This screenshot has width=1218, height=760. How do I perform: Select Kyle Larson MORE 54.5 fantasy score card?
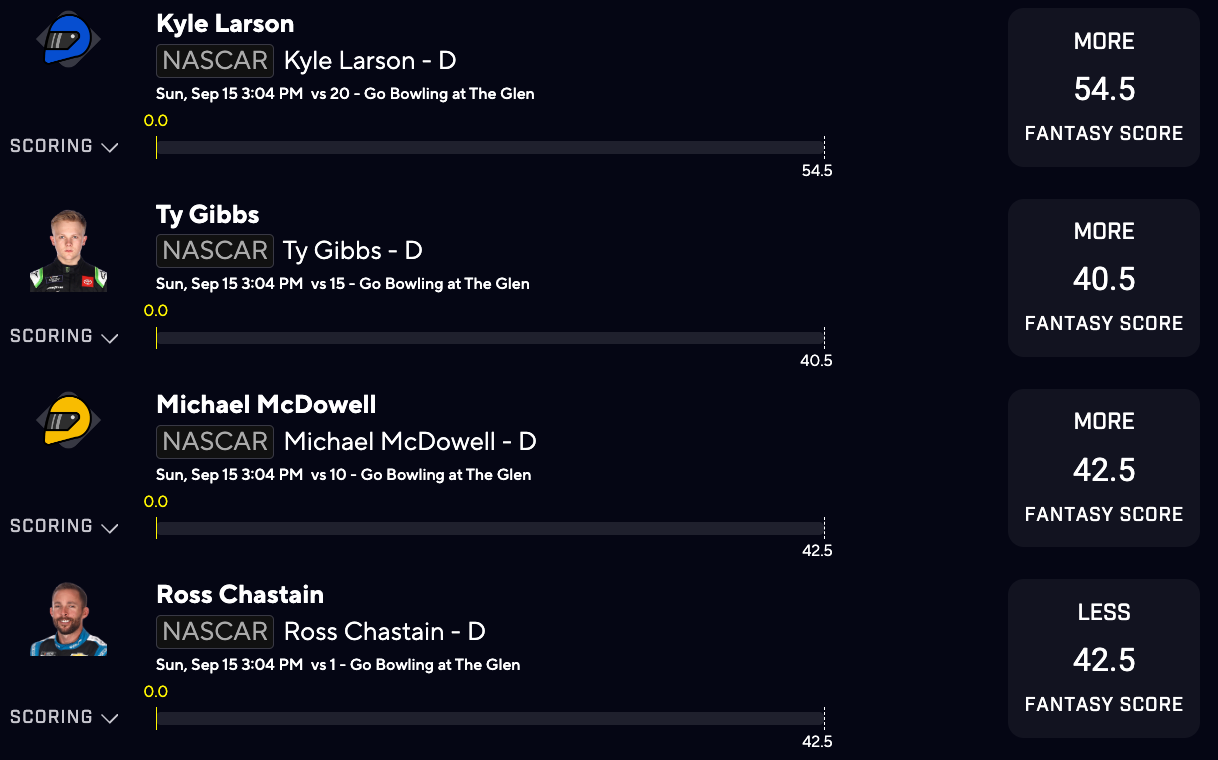(1104, 87)
